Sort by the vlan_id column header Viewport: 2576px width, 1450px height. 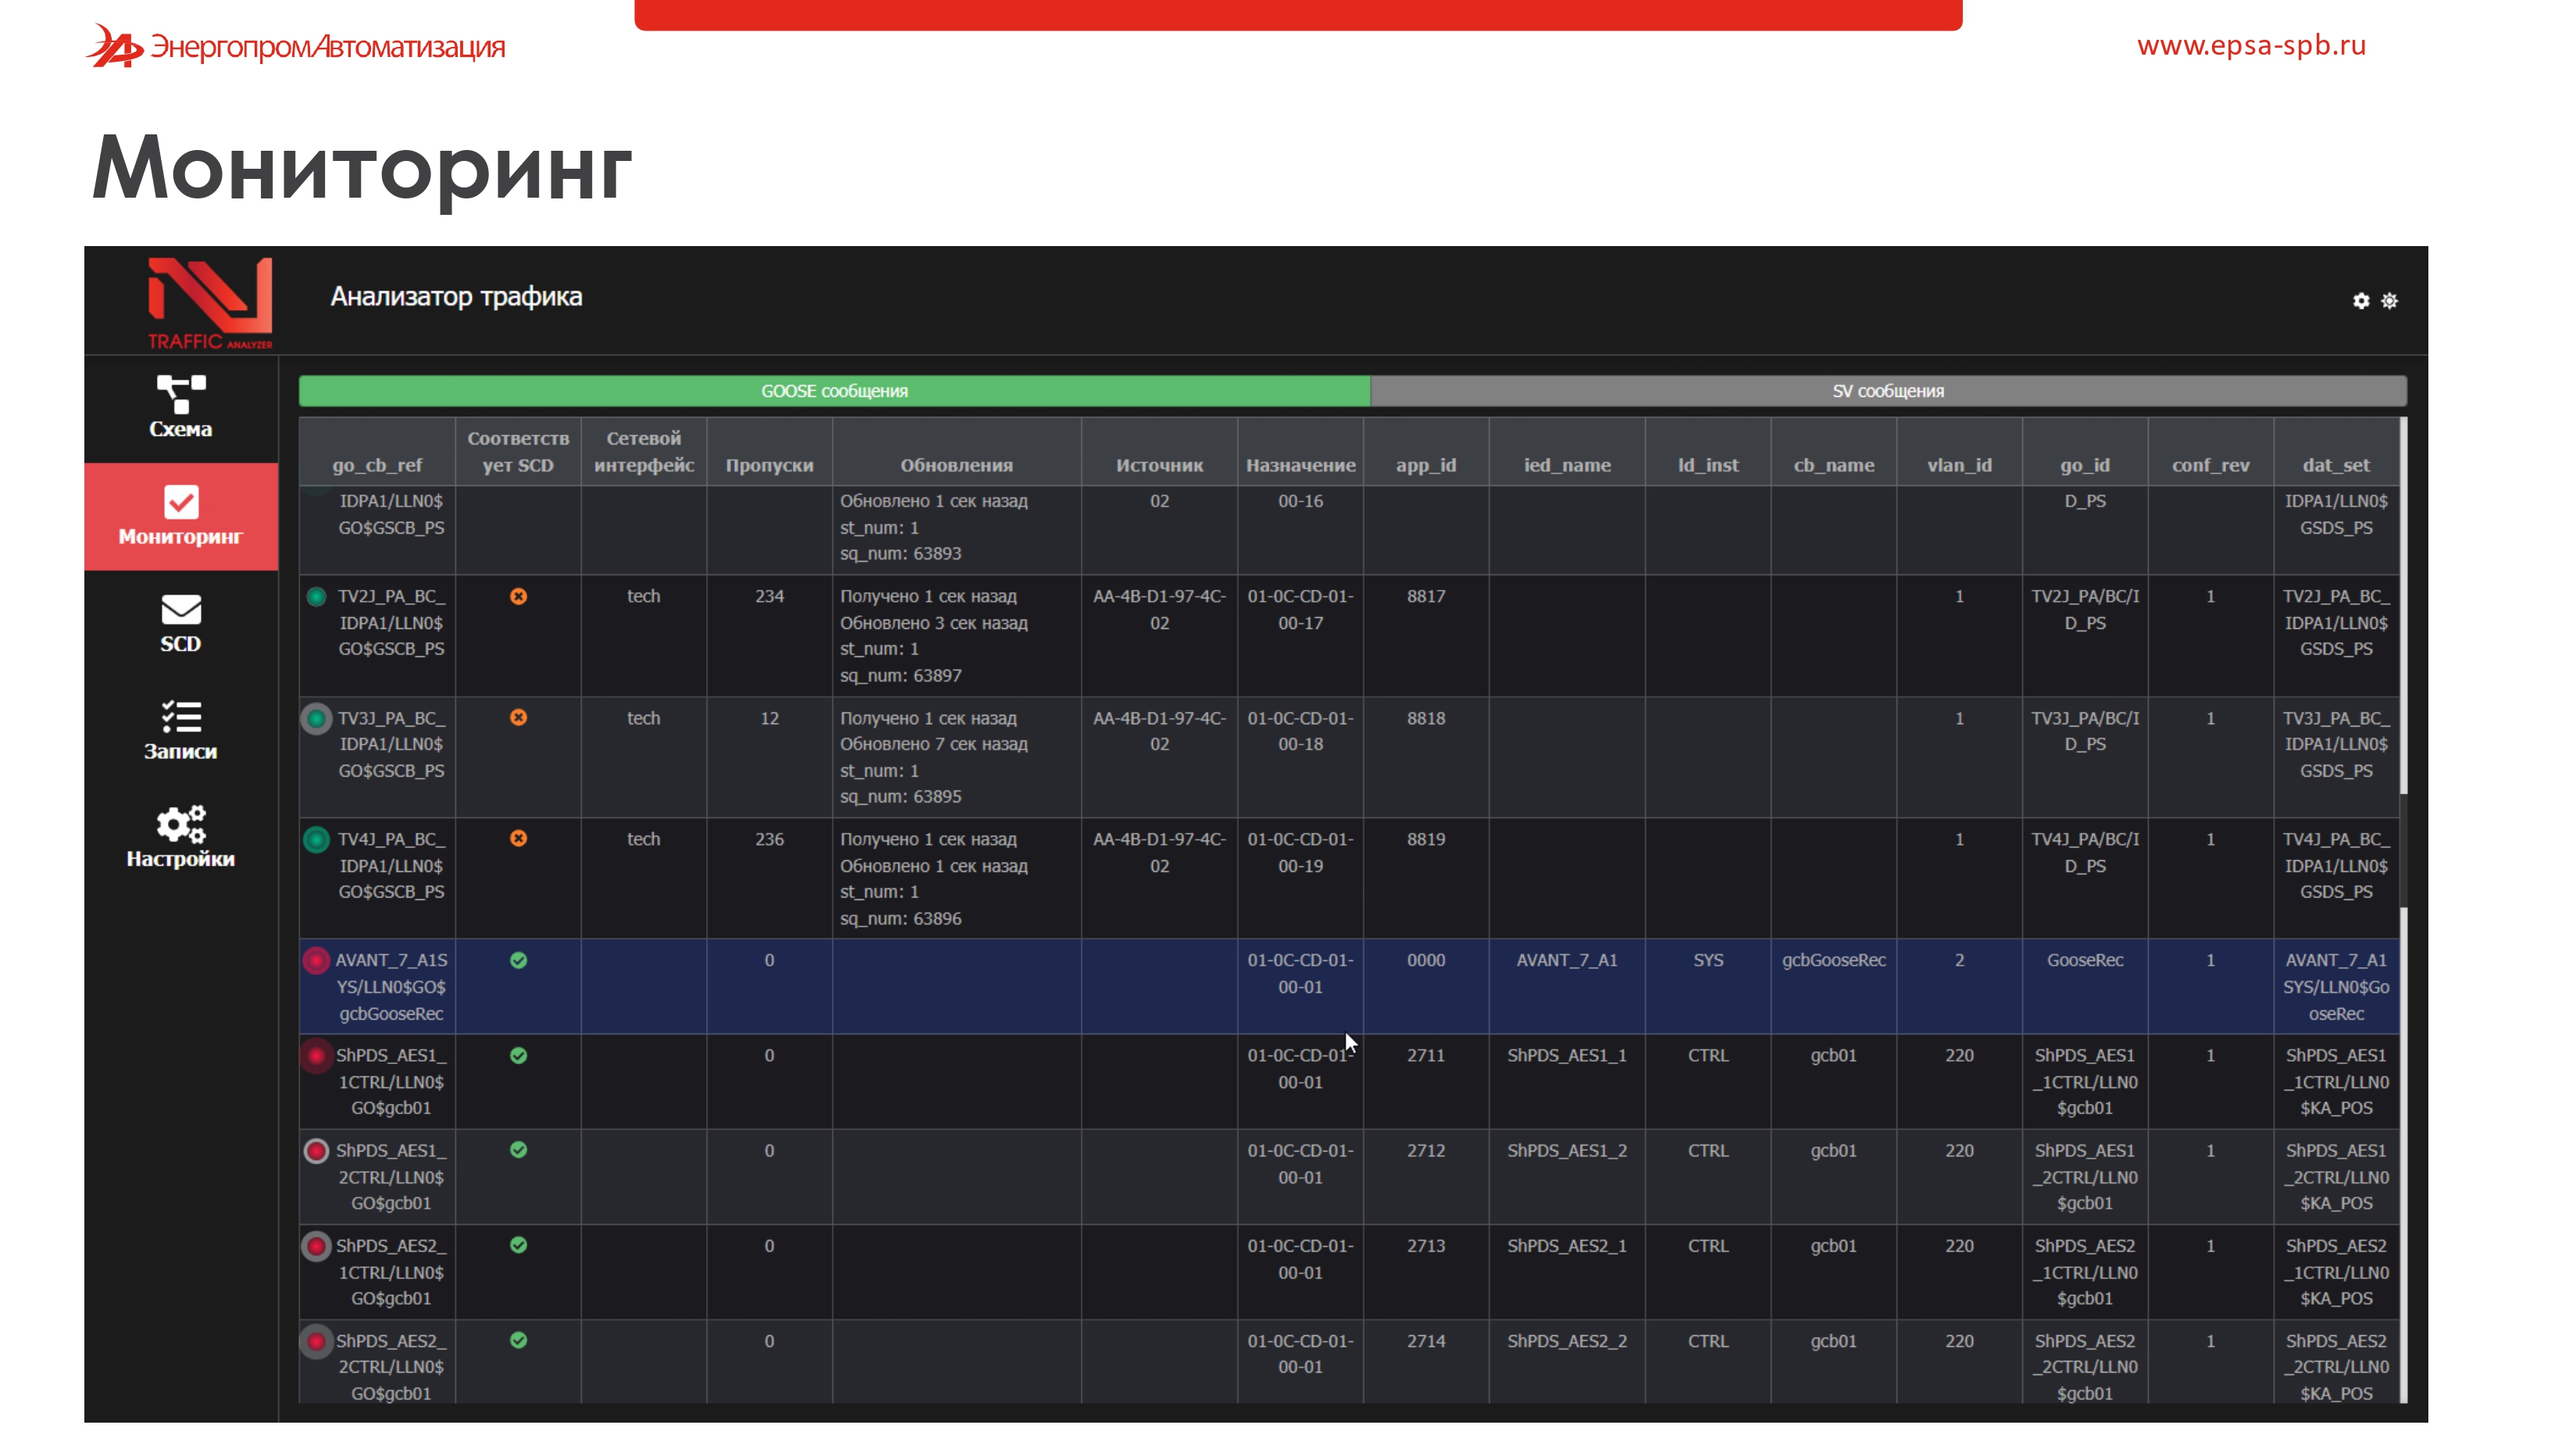pyautogui.click(x=1959, y=465)
